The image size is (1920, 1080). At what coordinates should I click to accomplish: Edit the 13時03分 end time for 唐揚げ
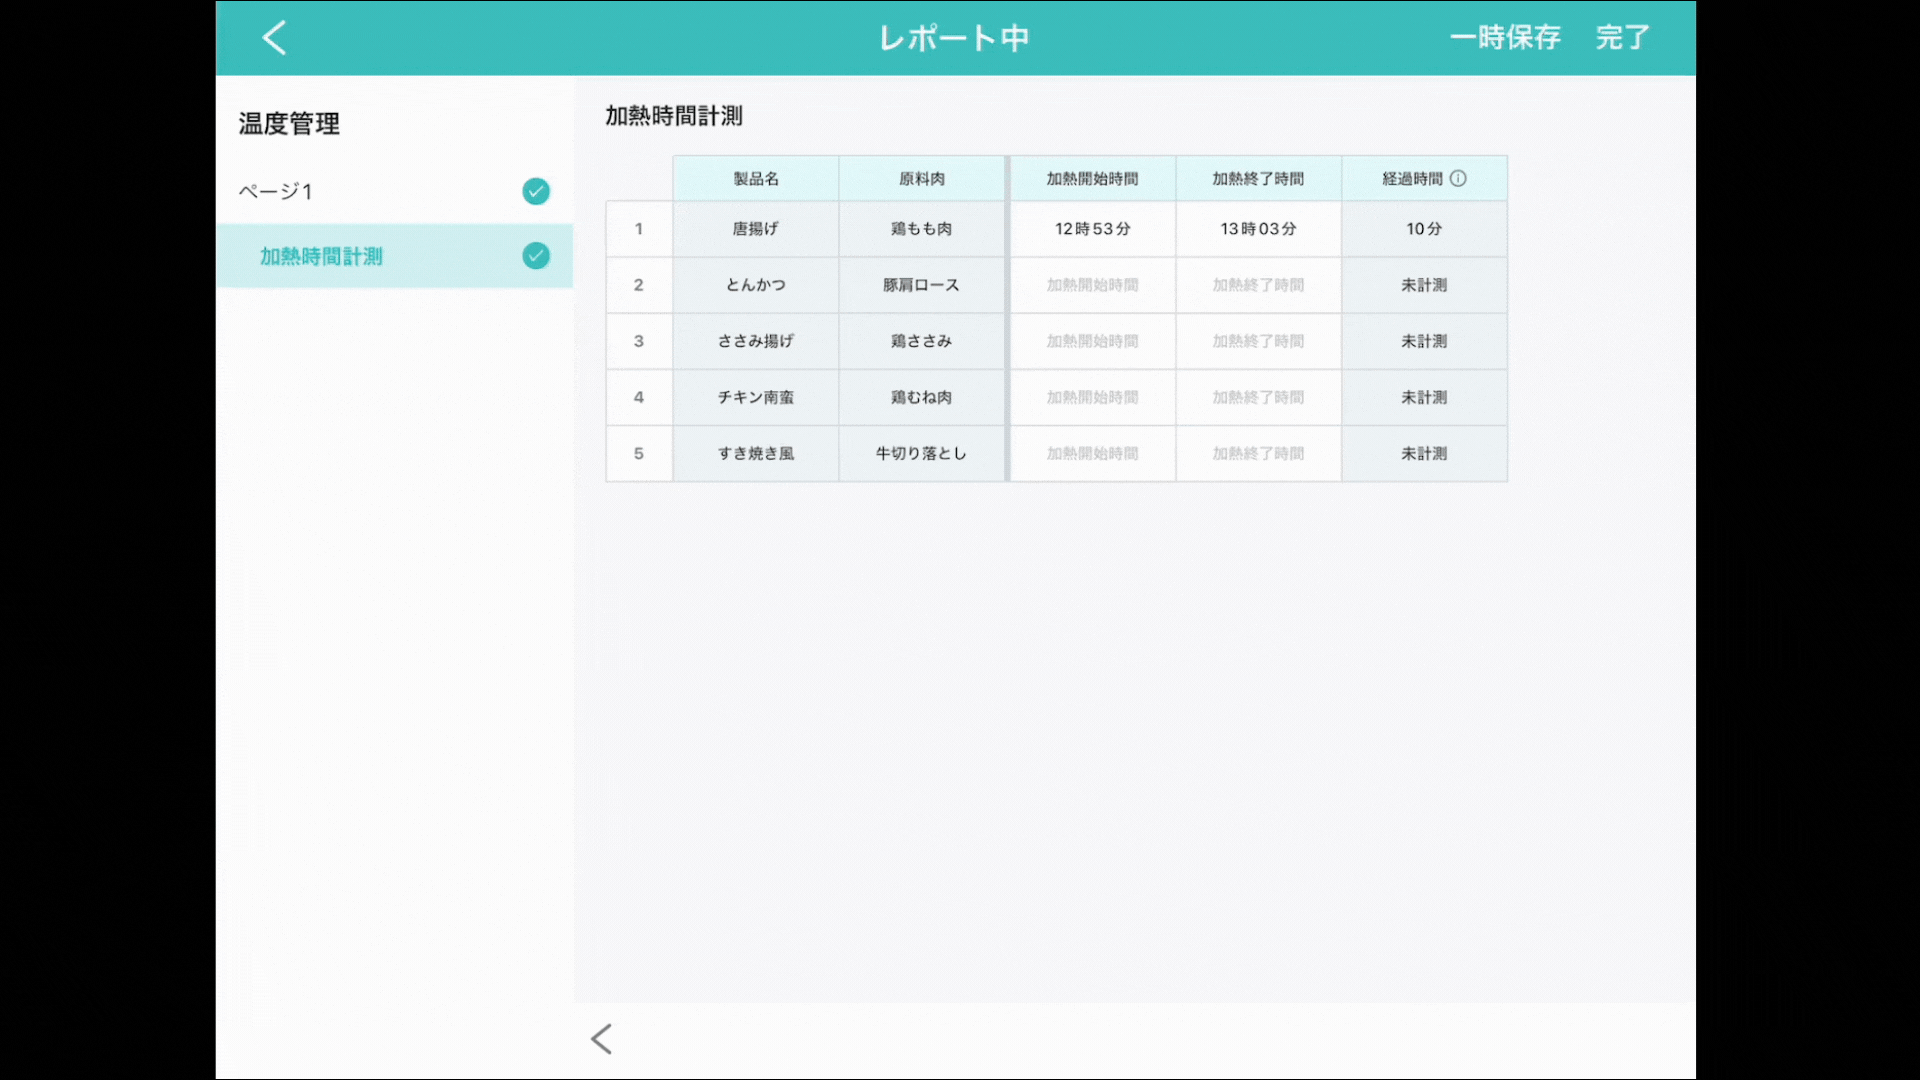pos(1258,229)
